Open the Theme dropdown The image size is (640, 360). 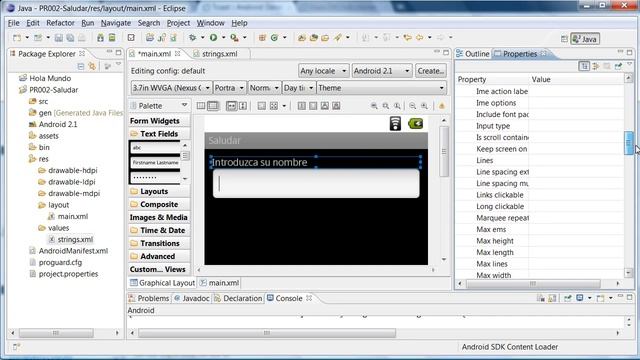(x=381, y=88)
